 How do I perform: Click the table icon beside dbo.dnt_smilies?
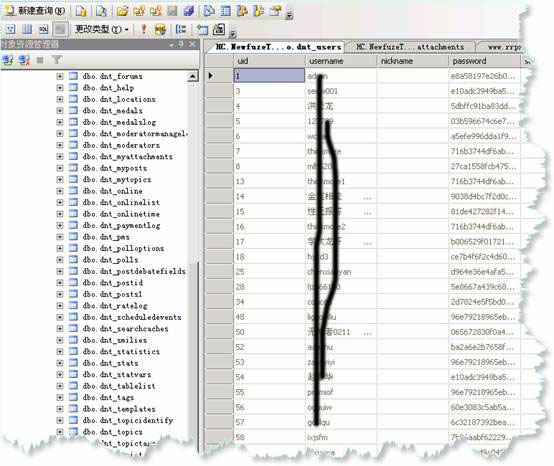coord(73,340)
